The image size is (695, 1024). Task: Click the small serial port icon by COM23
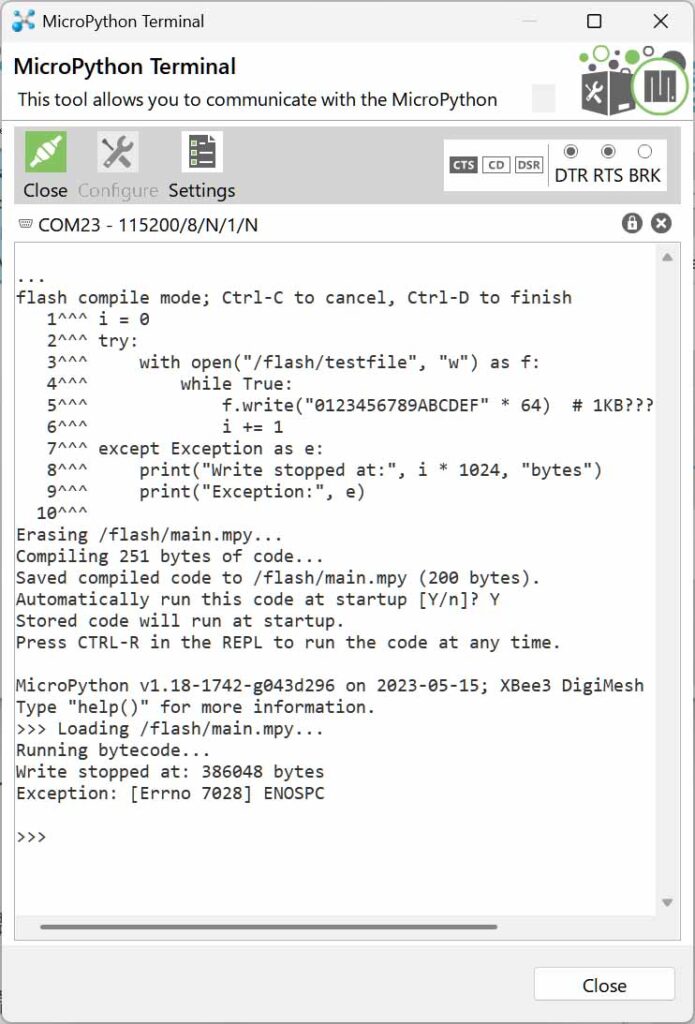coord(25,224)
